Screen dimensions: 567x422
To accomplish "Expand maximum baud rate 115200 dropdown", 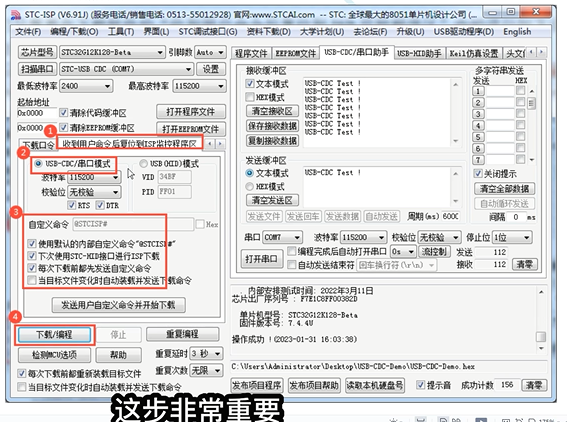I will click(220, 86).
